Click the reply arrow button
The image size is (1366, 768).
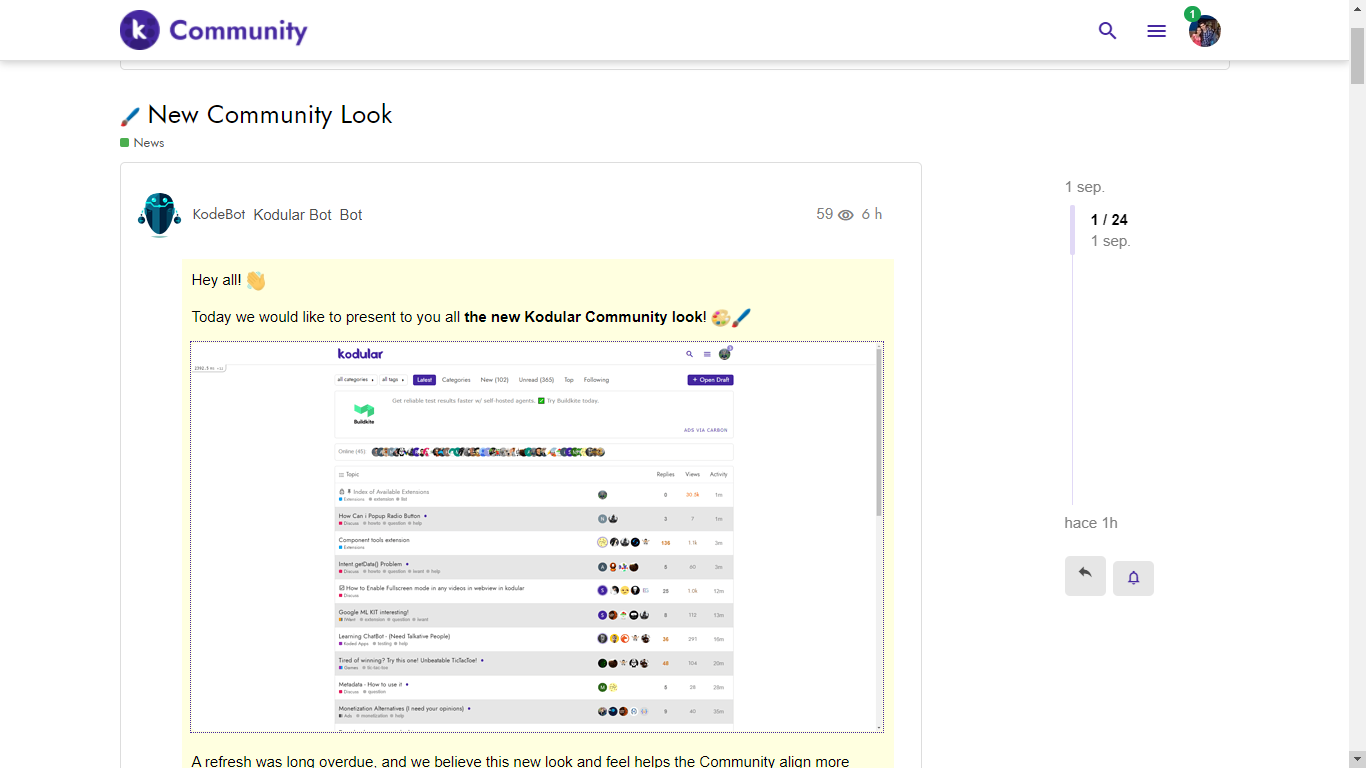(1085, 575)
